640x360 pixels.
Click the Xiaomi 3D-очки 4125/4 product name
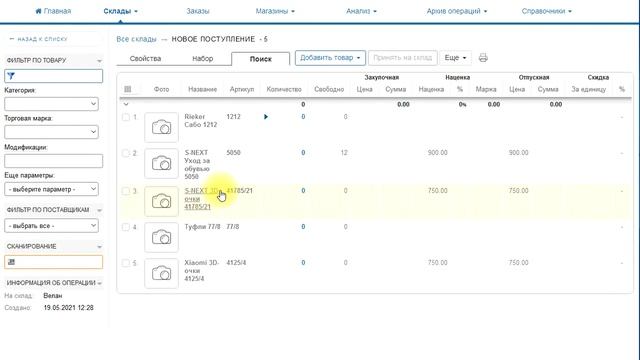202,271
